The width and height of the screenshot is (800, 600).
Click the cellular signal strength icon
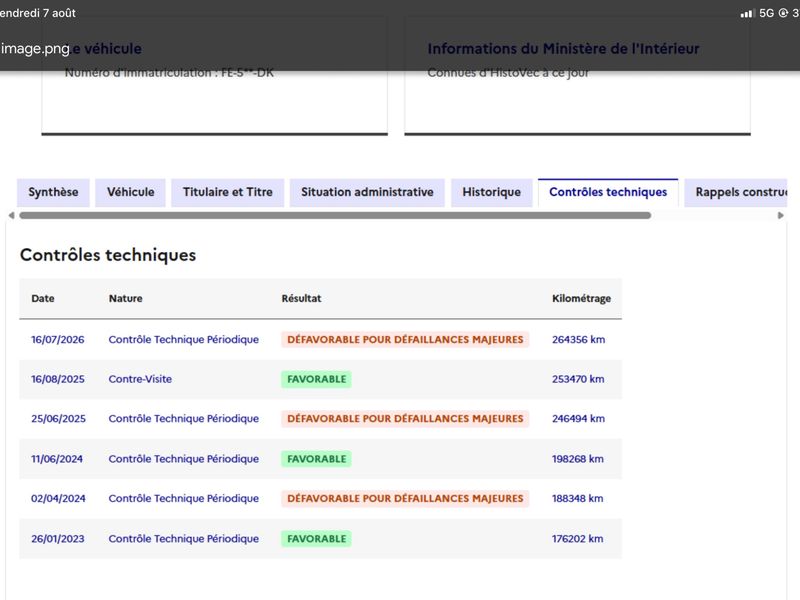point(747,13)
